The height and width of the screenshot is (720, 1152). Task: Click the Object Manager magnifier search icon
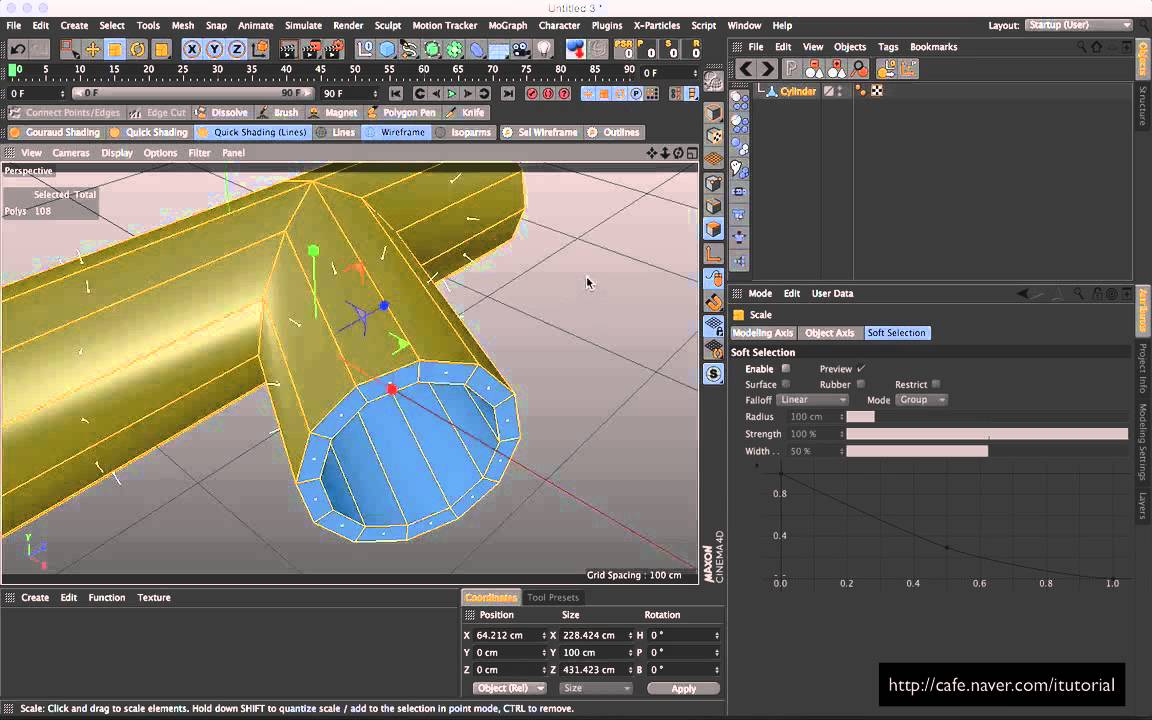1081,46
